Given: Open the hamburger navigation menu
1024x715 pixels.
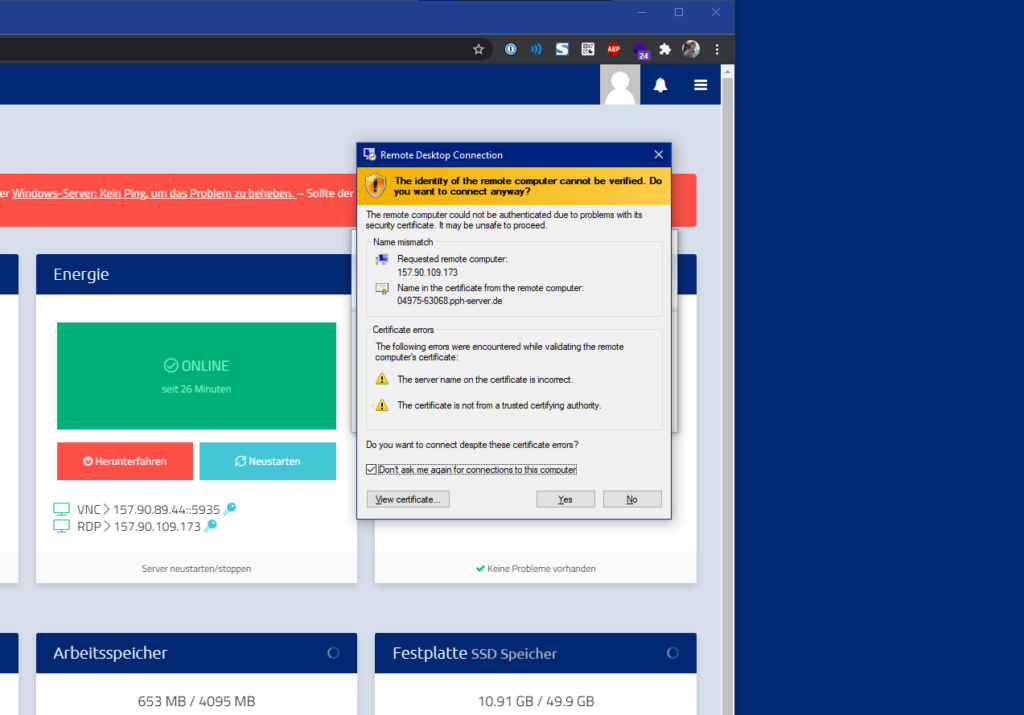Looking at the screenshot, I should pos(700,85).
